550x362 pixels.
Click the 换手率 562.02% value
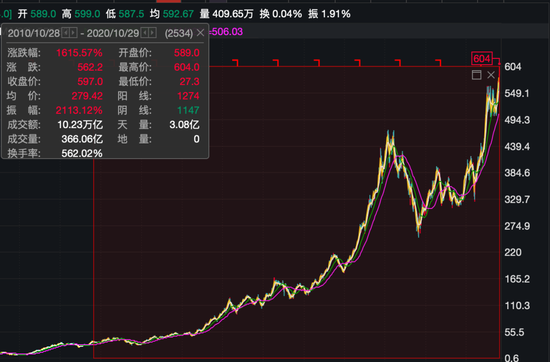[x=82, y=153]
